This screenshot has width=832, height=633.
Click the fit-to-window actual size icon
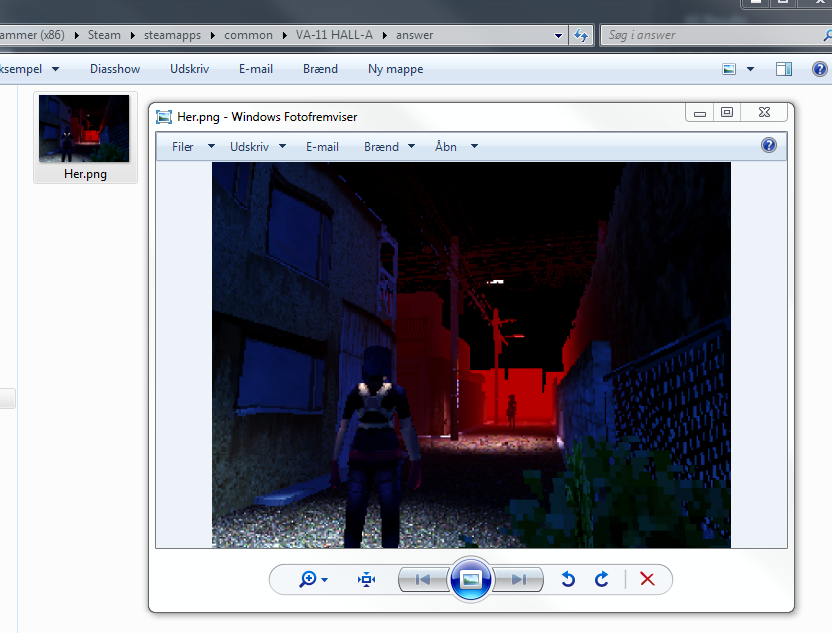367,579
